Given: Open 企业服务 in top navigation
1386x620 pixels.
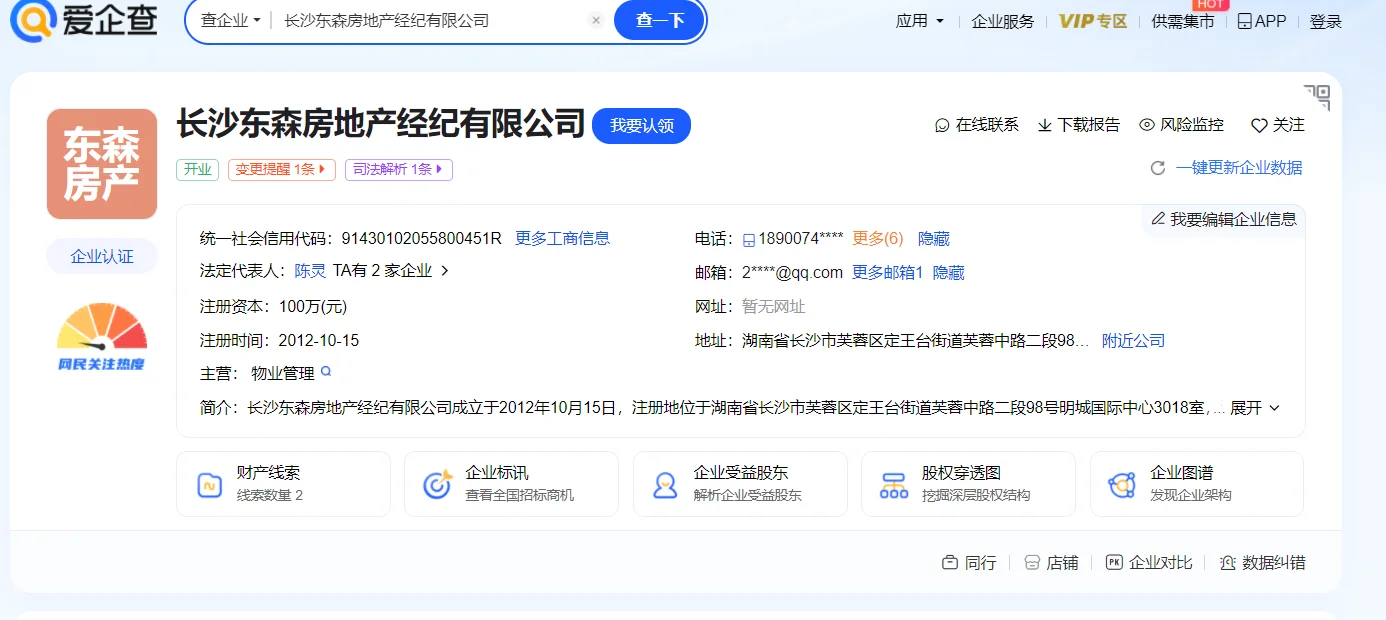Looking at the screenshot, I should click(x=1002, y=21).
